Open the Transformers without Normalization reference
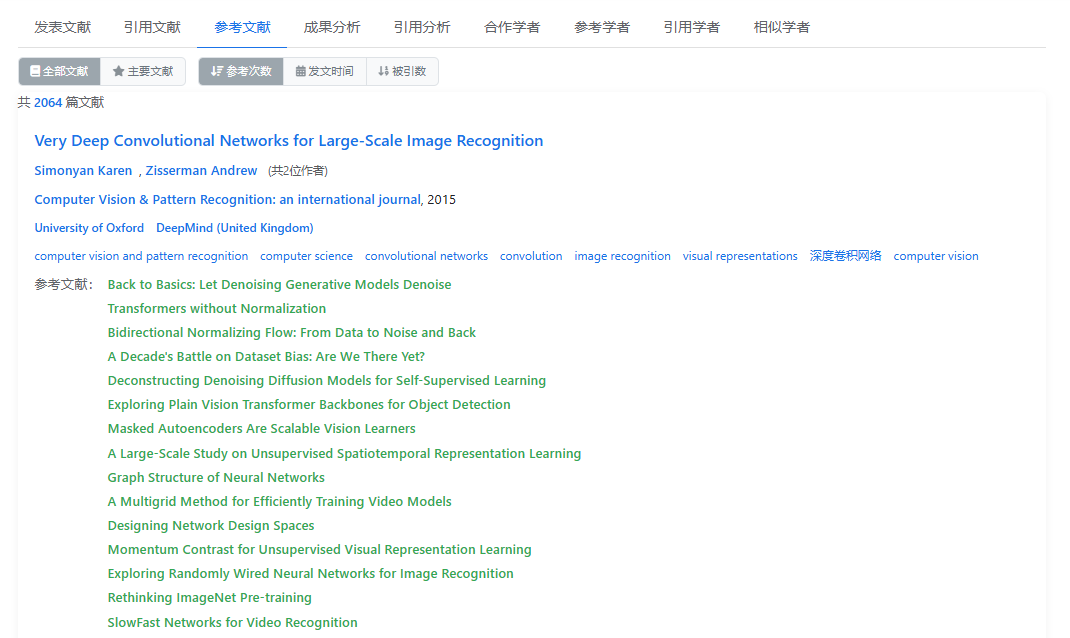The height and width of the screenshot is (638, 1070). coord(217,309)
